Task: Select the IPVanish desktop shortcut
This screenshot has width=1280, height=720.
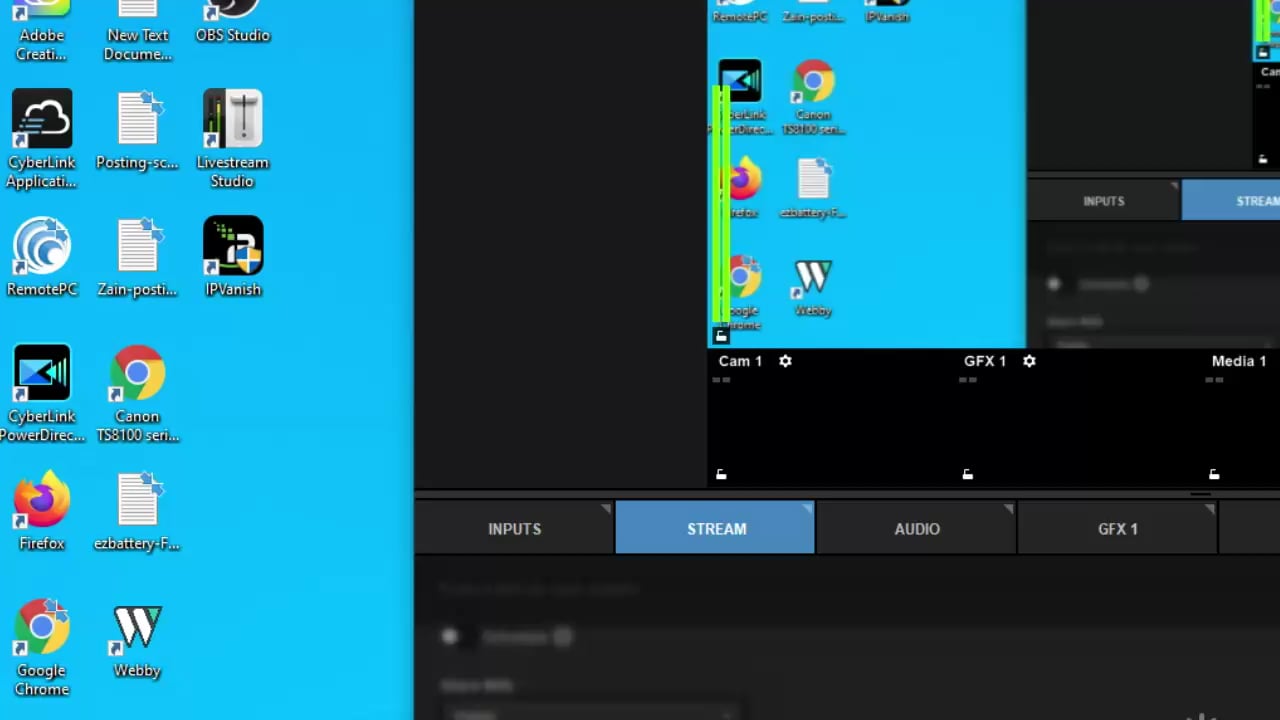Action: pyautogui.click(x=233, y=257)
